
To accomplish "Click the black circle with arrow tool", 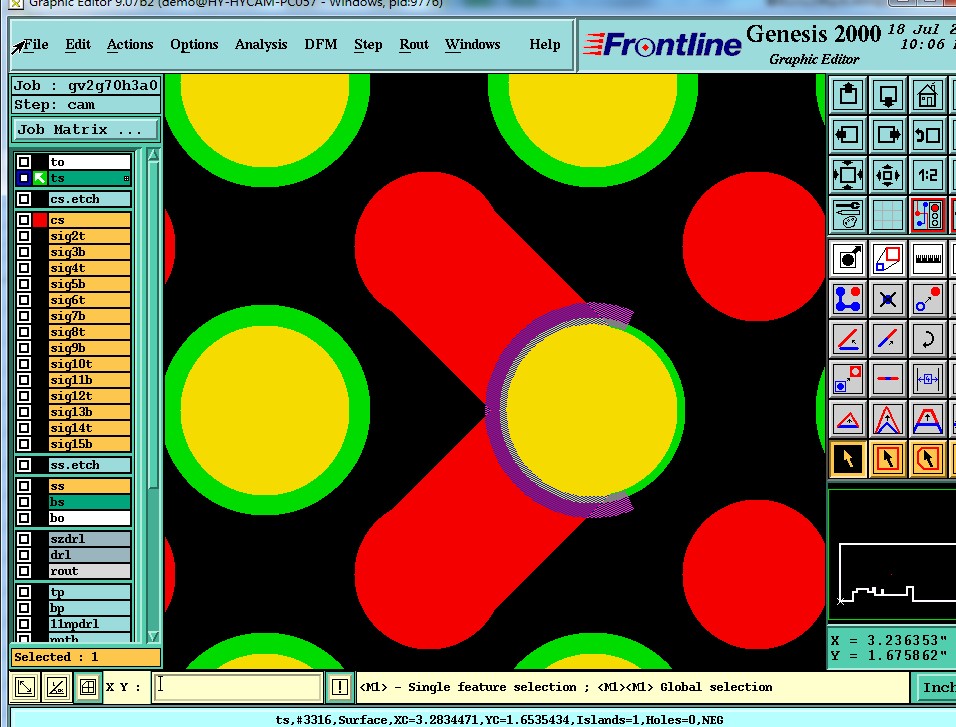I will click(x=848, y=259).
